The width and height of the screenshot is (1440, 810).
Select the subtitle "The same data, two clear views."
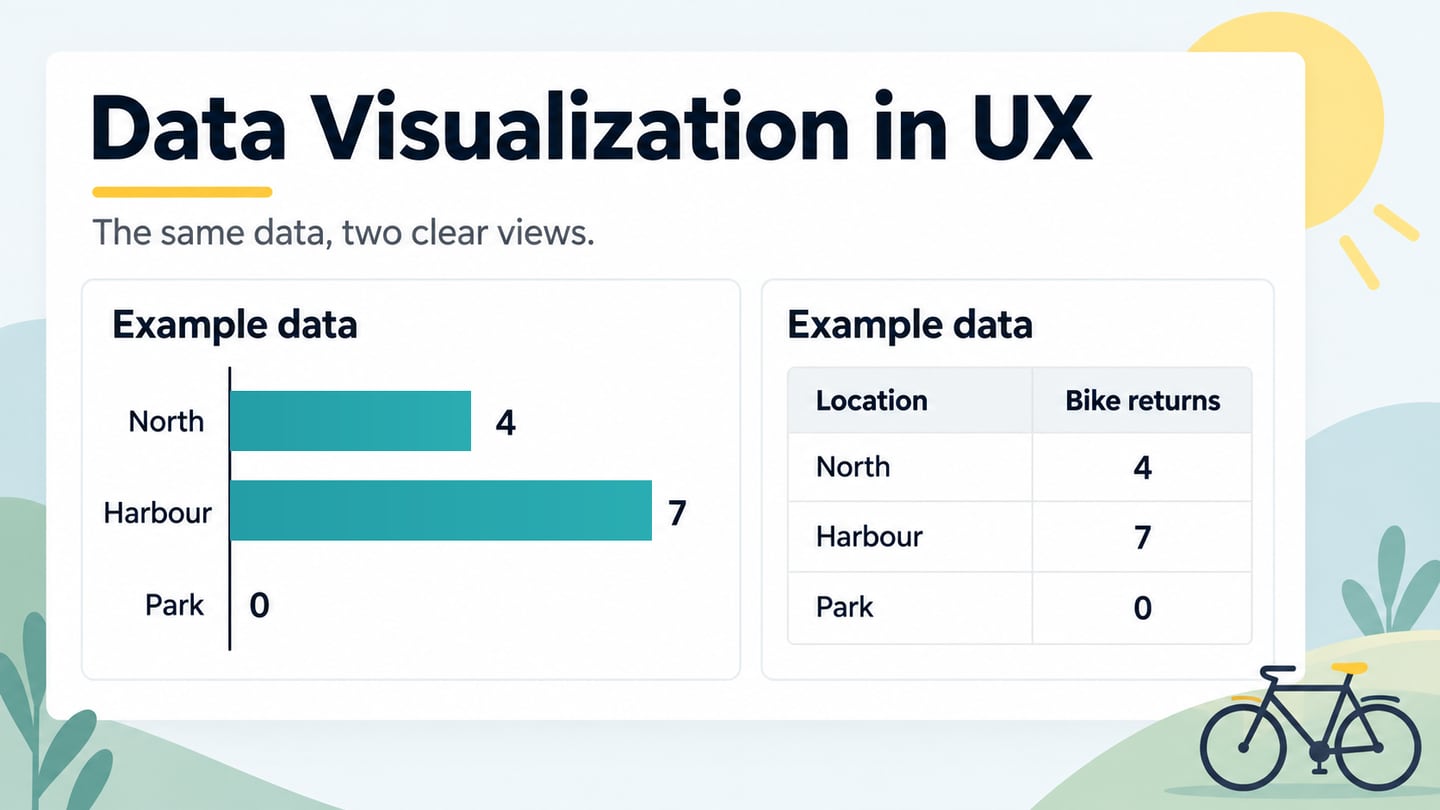(343, 233)
